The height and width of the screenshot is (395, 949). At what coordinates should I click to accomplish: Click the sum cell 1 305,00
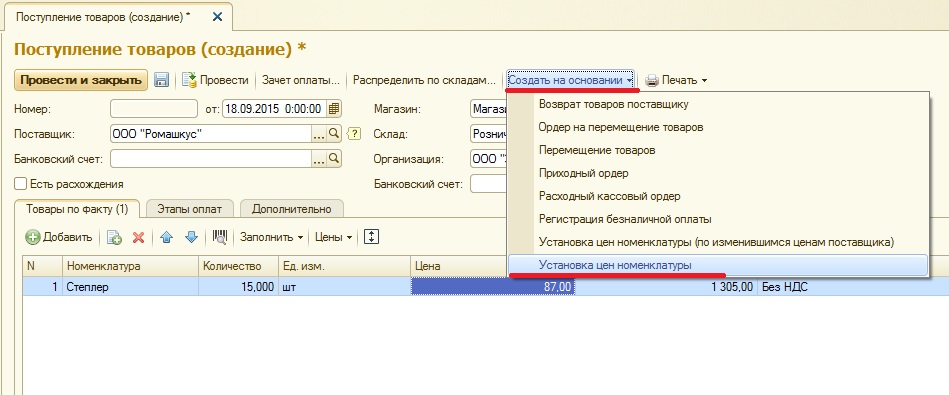point(666,287)
